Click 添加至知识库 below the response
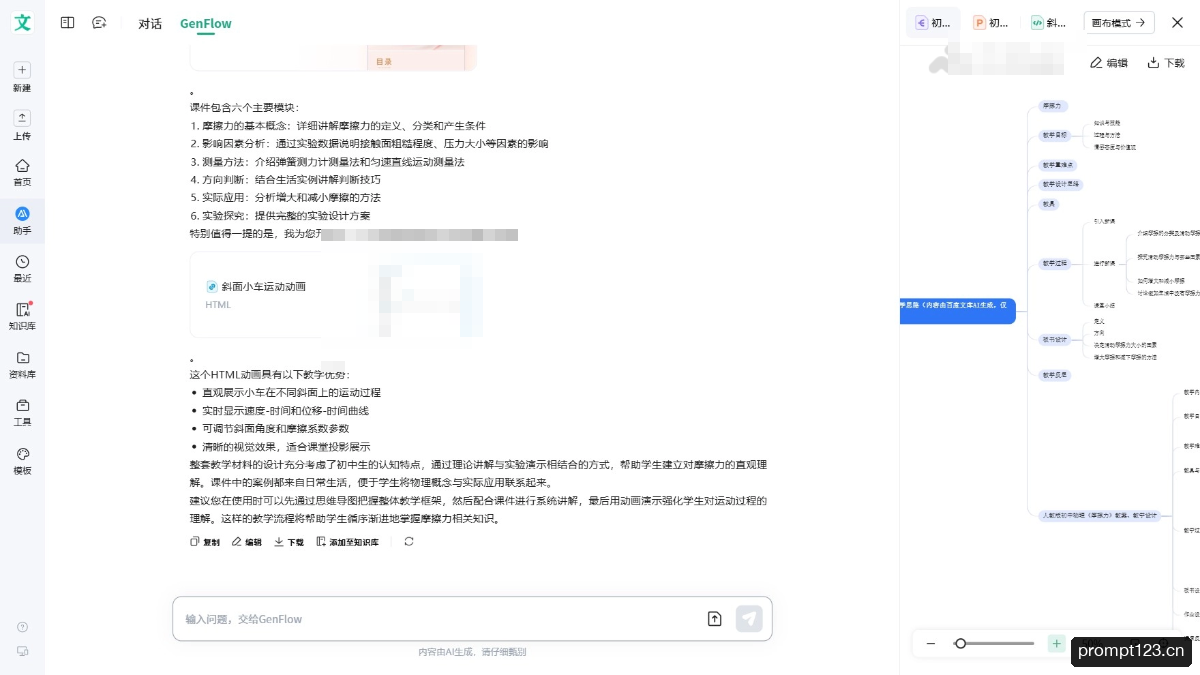Image resolution: width=1200 pixels, height=675 pixels. tap(348, 542)
